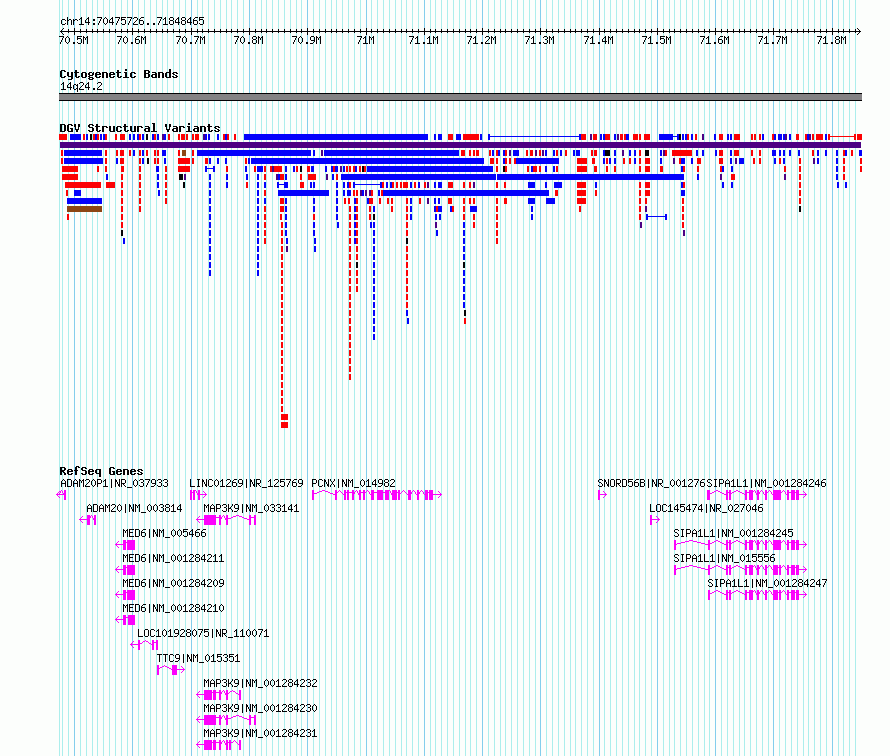Click the MAP3K9 NM_001284232 transcript glyph

pyautogui.click(x=219, y=695)
